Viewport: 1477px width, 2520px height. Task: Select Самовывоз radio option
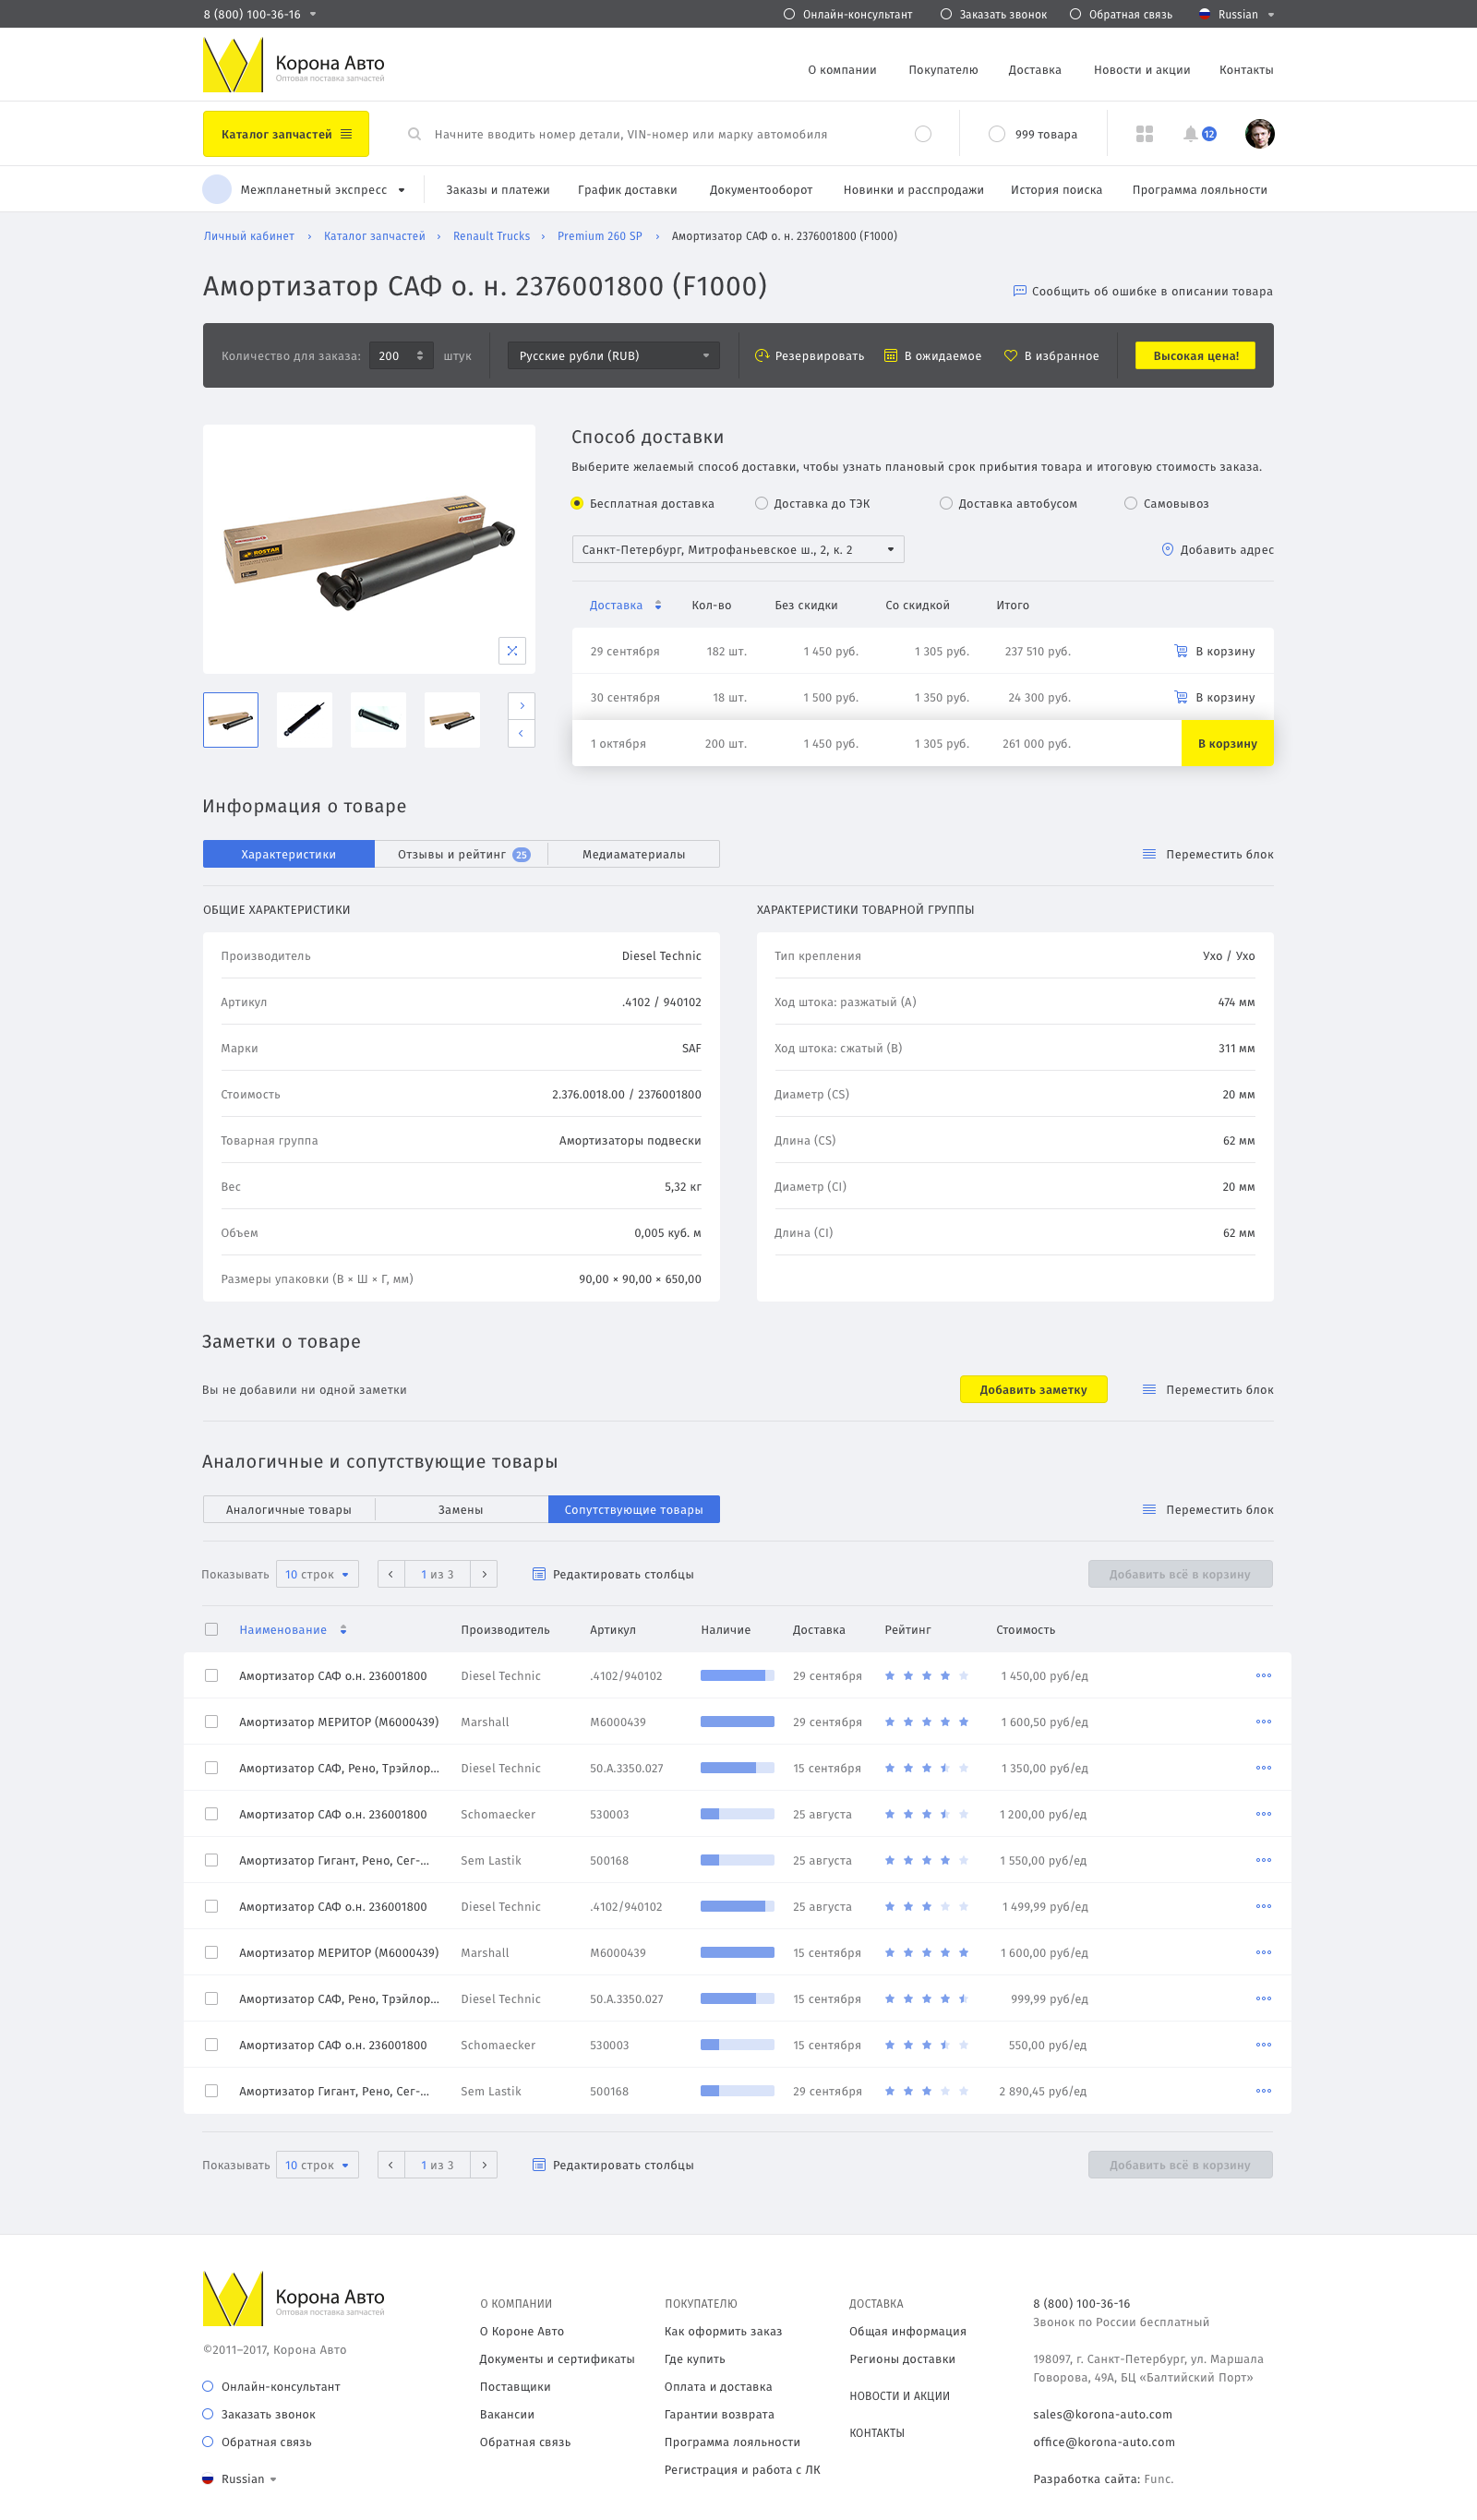(1130, 503)
